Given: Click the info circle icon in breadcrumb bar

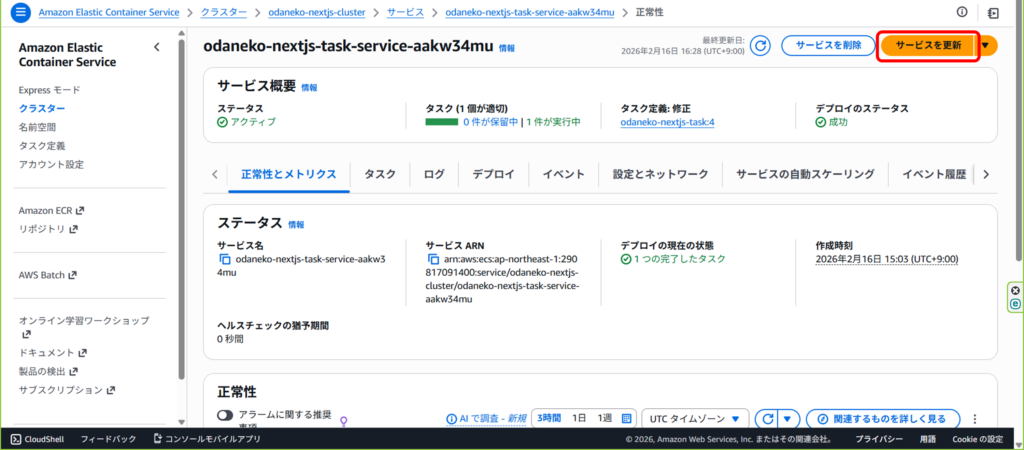Looking at the screenshot, I should pyautogui.click(x=962, y=12).
